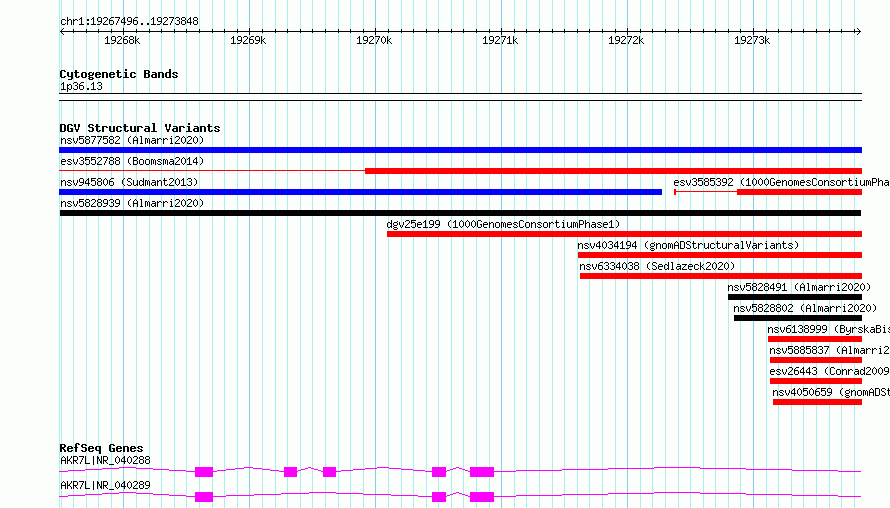Image resolution: width=890 pixels, height=508 pixels.
Task: Select the red dgv25e199 variant bar
Action: tap(624, 234)
